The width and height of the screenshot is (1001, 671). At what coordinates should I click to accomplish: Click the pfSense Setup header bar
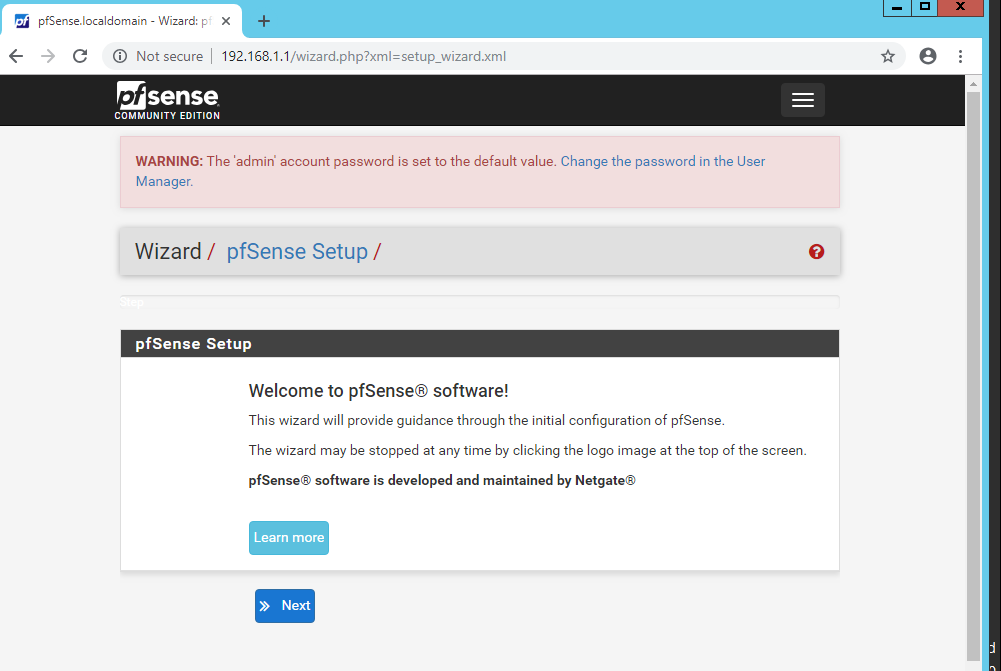pos(478,343)
